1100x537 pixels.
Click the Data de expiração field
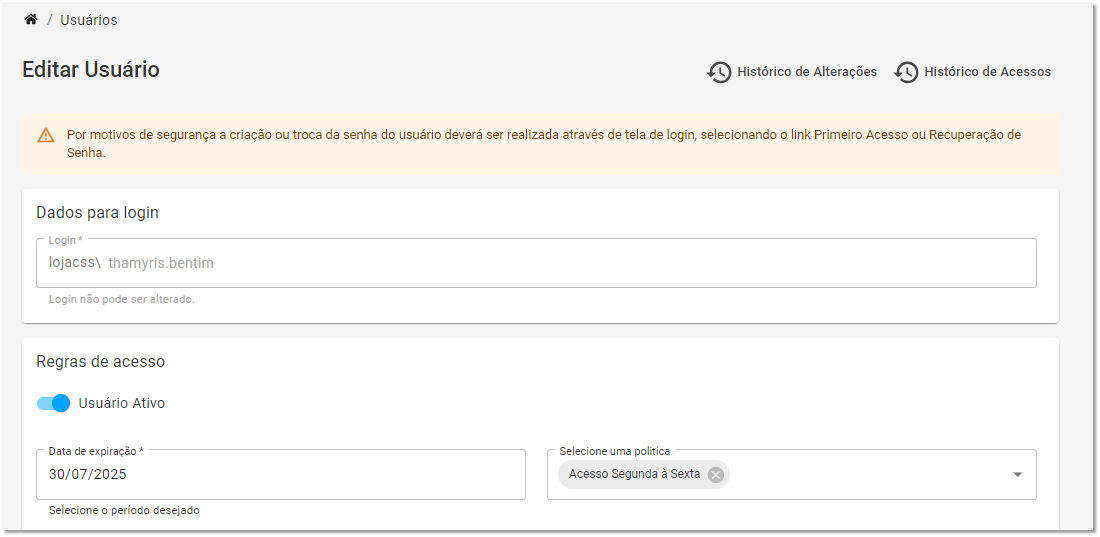[281, 475]
